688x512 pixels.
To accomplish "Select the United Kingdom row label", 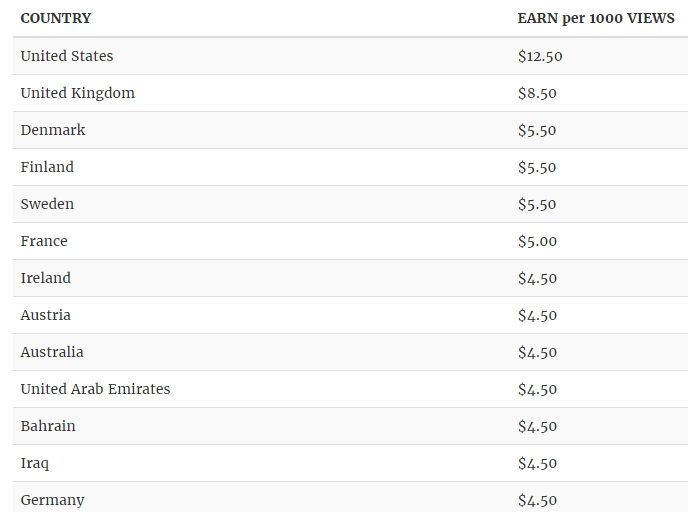I will coord(78,93).
